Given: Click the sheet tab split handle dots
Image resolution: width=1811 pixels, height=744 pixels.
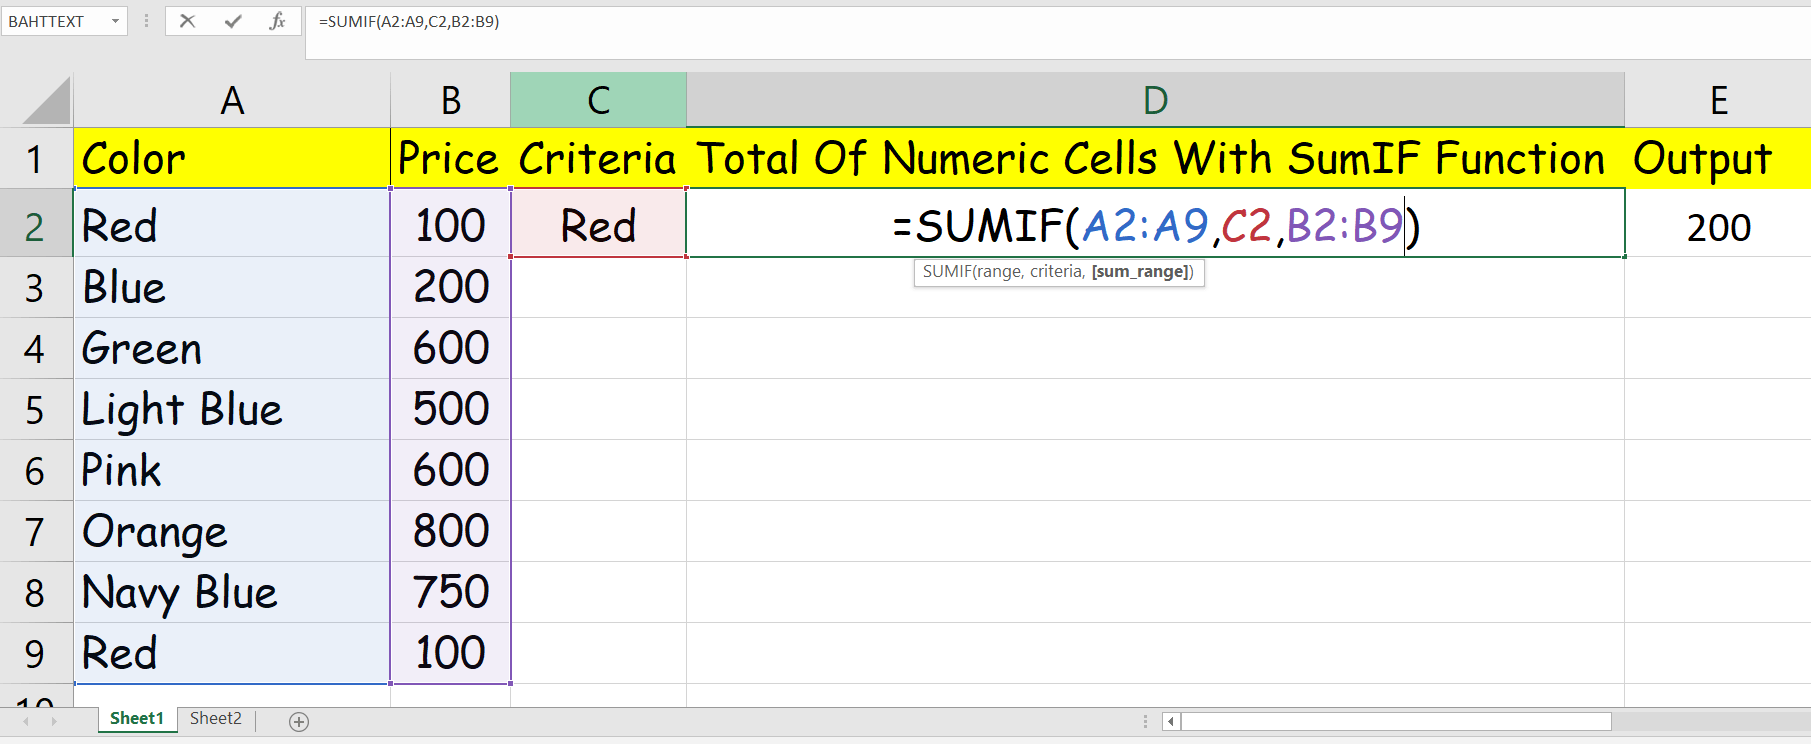Looking at the screenshot, I should tap(1145, 721).
